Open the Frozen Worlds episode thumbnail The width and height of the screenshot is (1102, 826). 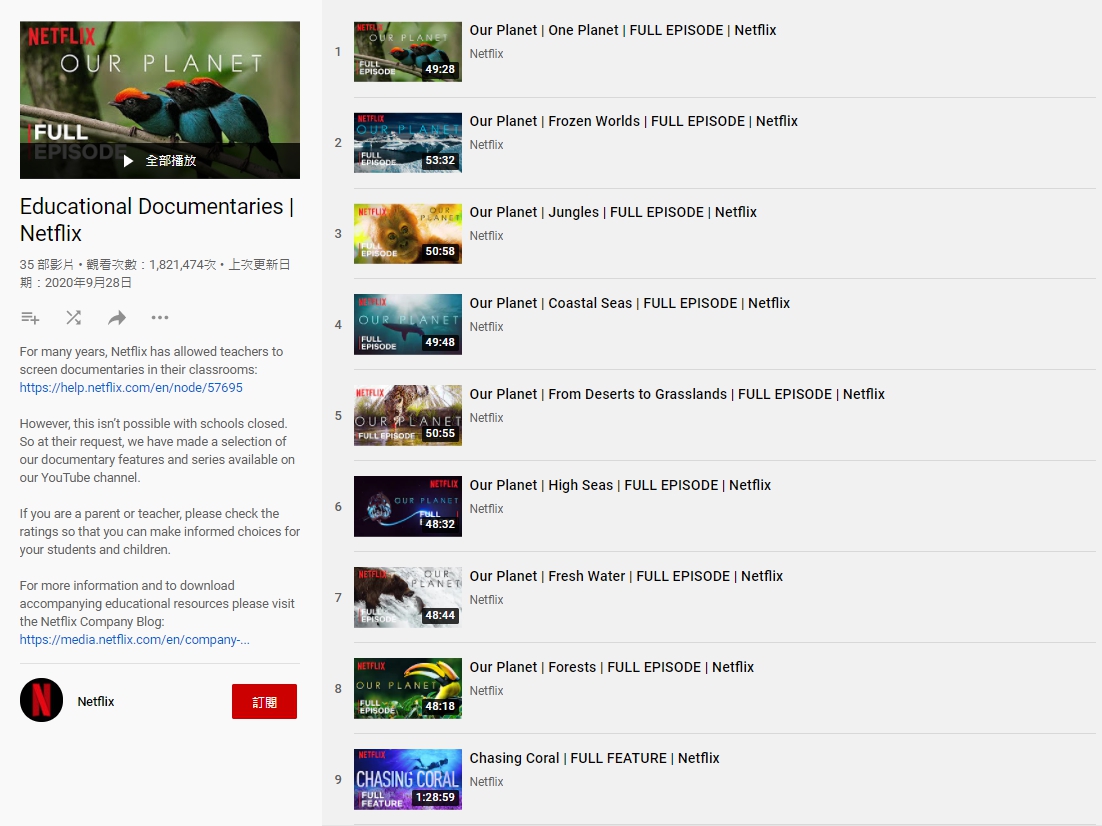tap(408, 143)
